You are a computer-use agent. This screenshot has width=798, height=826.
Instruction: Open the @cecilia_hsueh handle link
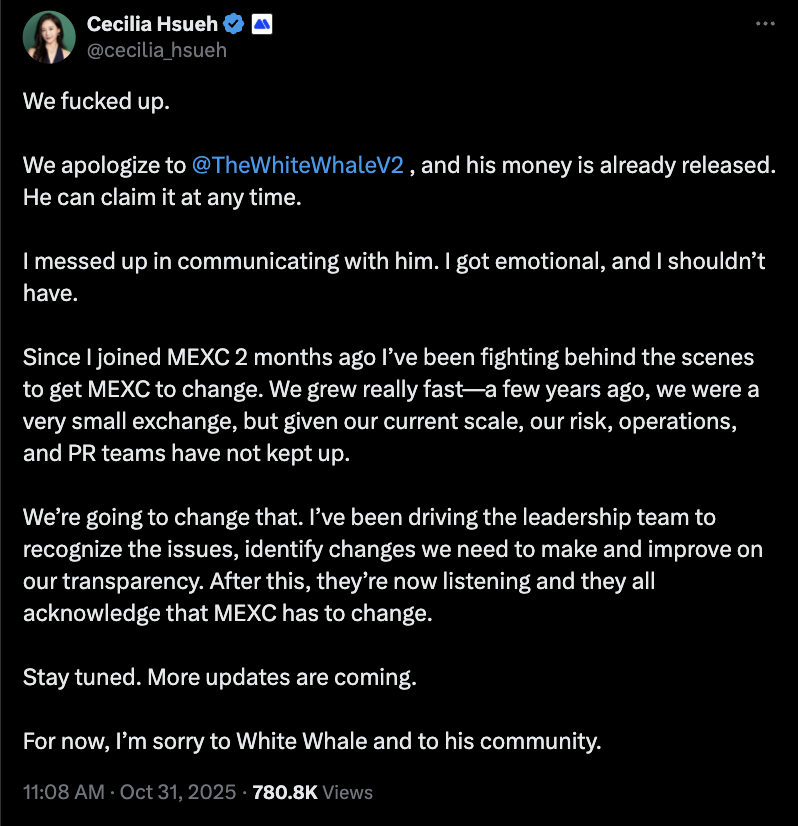point(157,49)
